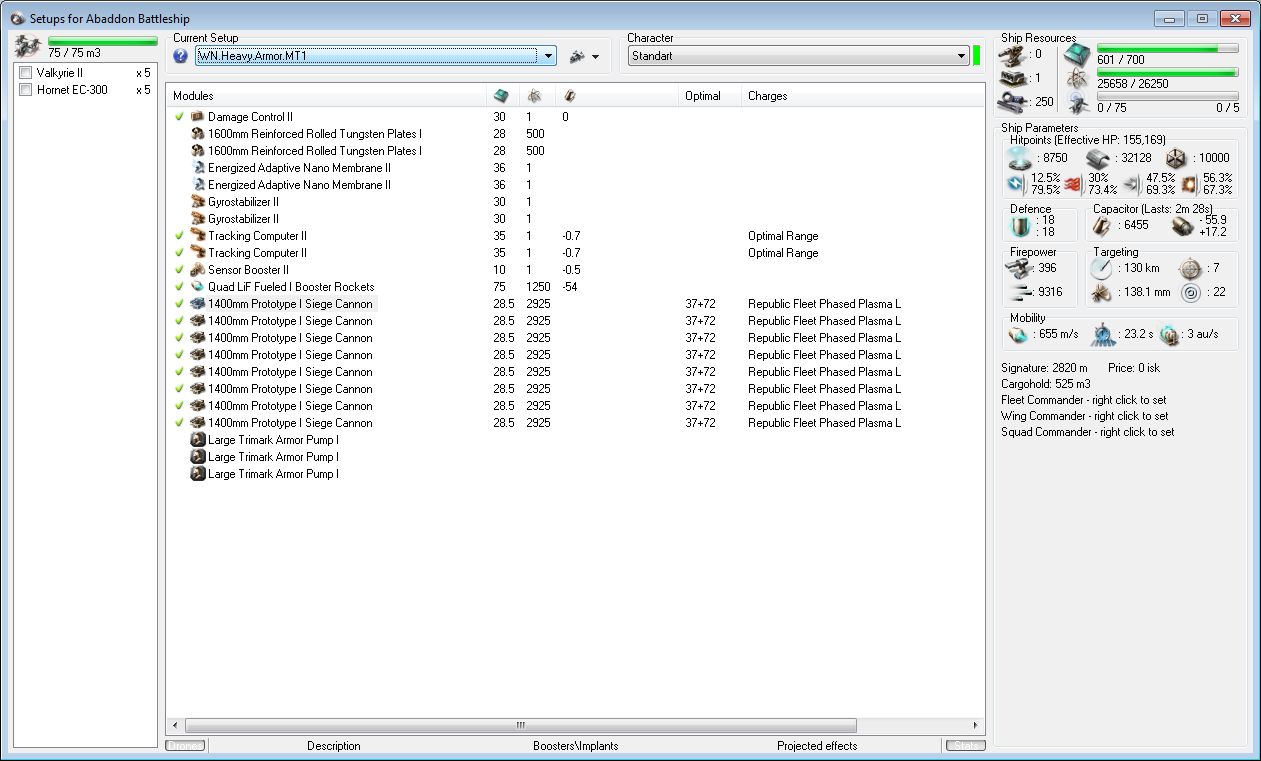Click the CPU icon beside 601 / 700

tap(1077, 54)
